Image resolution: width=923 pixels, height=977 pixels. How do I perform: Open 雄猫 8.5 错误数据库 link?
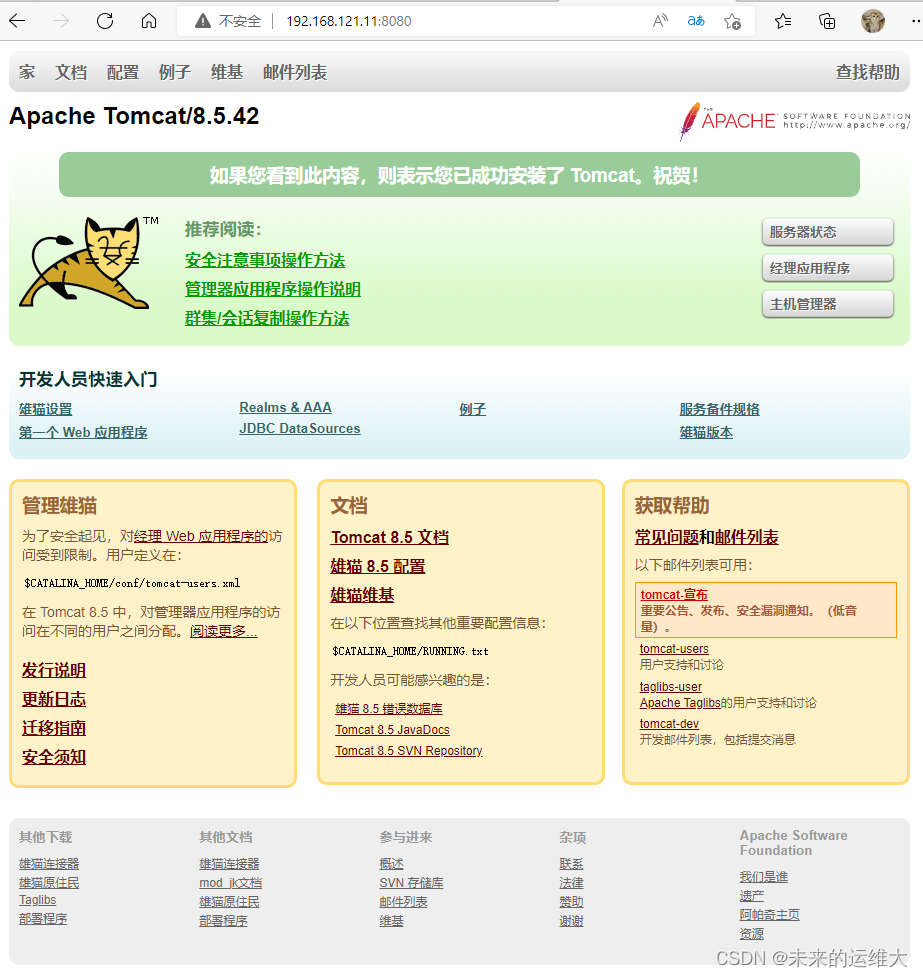[x=389, y=709]
